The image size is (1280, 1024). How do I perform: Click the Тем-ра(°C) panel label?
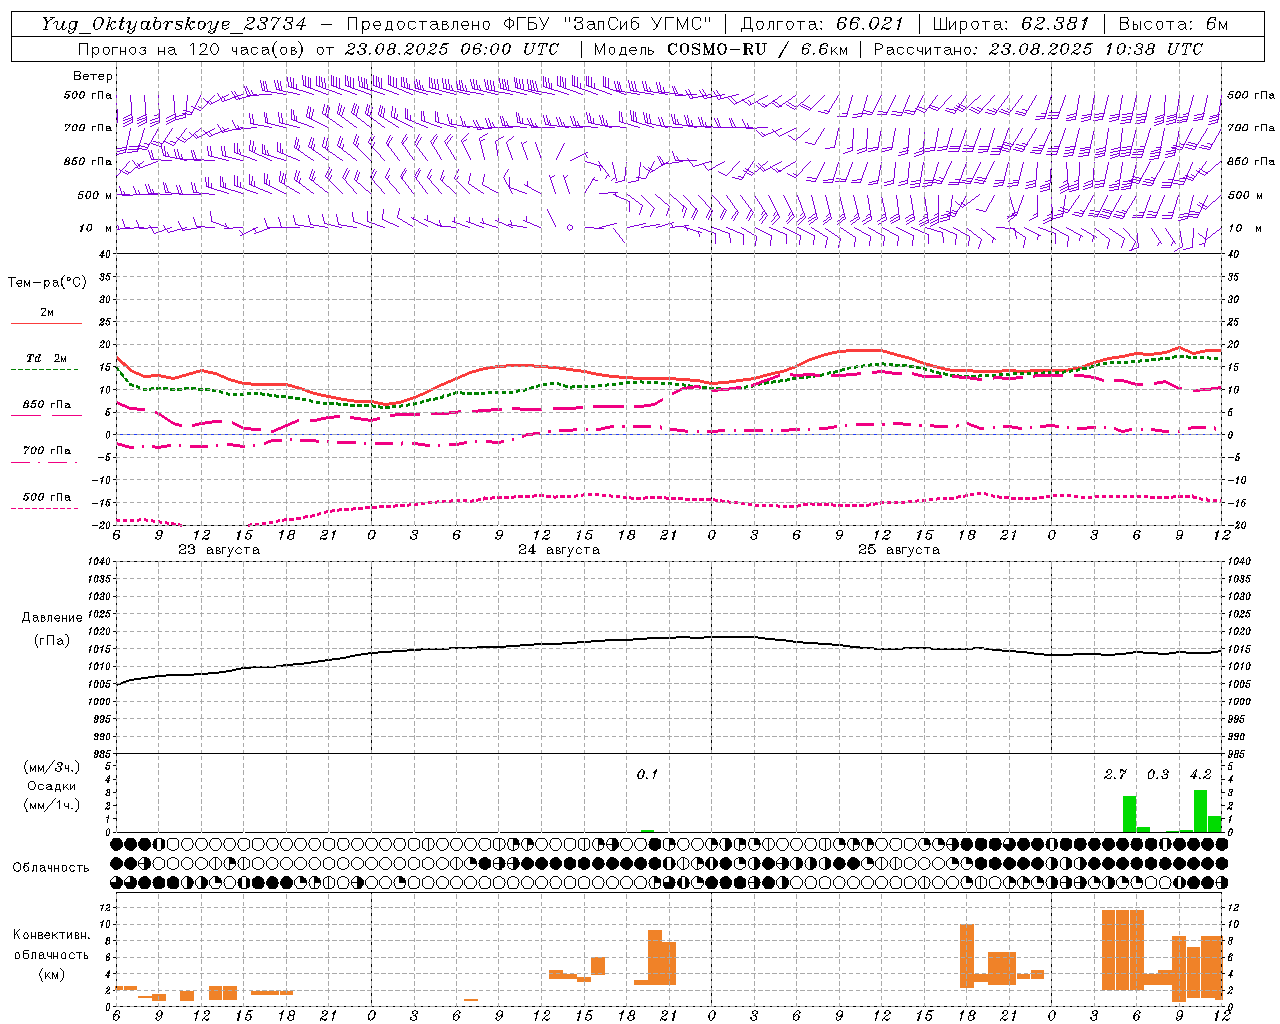(47, 283)
